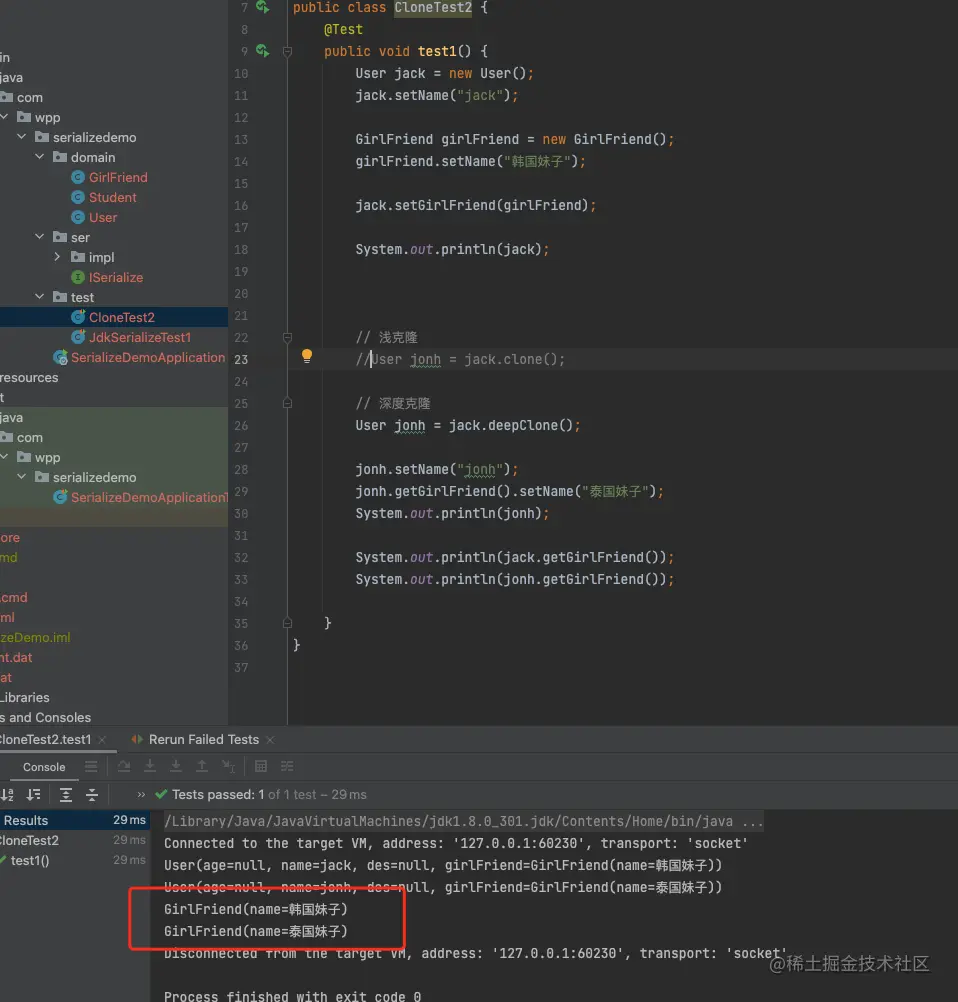The width and height of the screenshot is (958, 1002).
Task: Run test1 method from gutter icon
Action: pyautogui.click(x=263, y=50)
